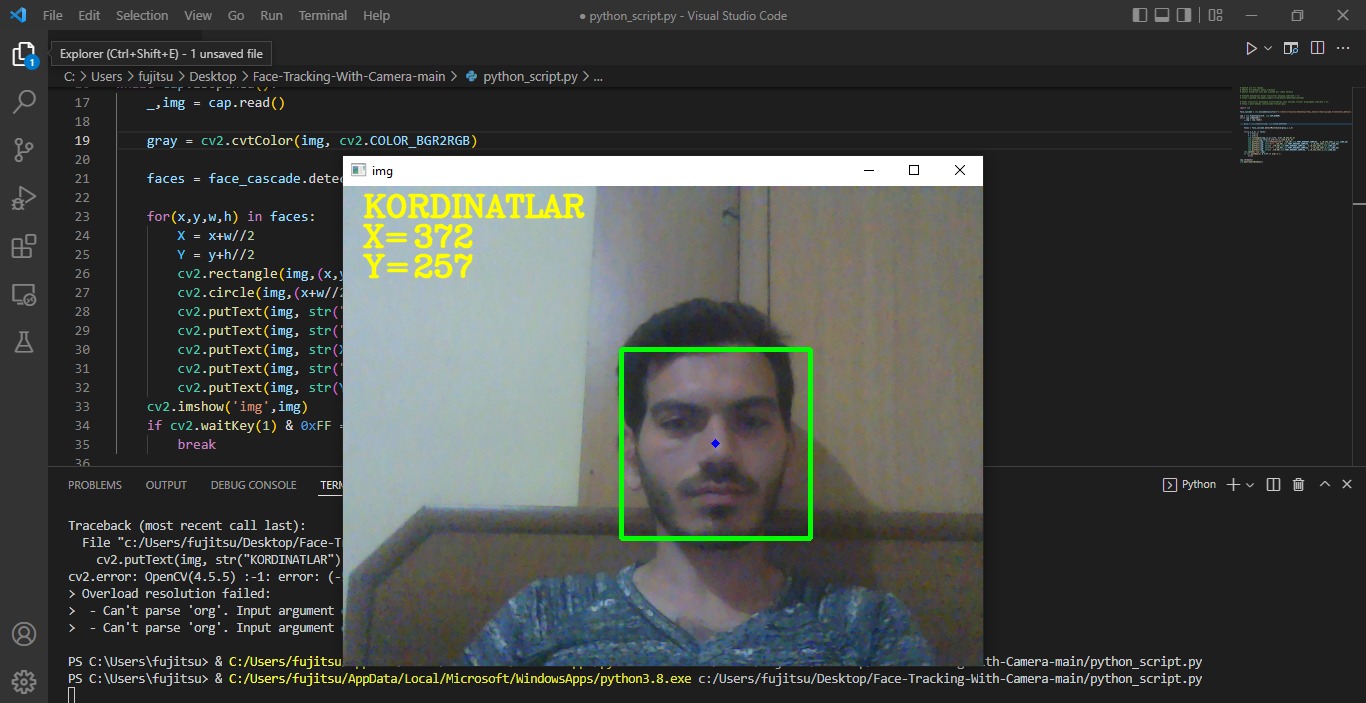Click the 'break' statement on line 35
Image resolution: width=1366 pixels, height=703 pixels.
pos(196,445)
